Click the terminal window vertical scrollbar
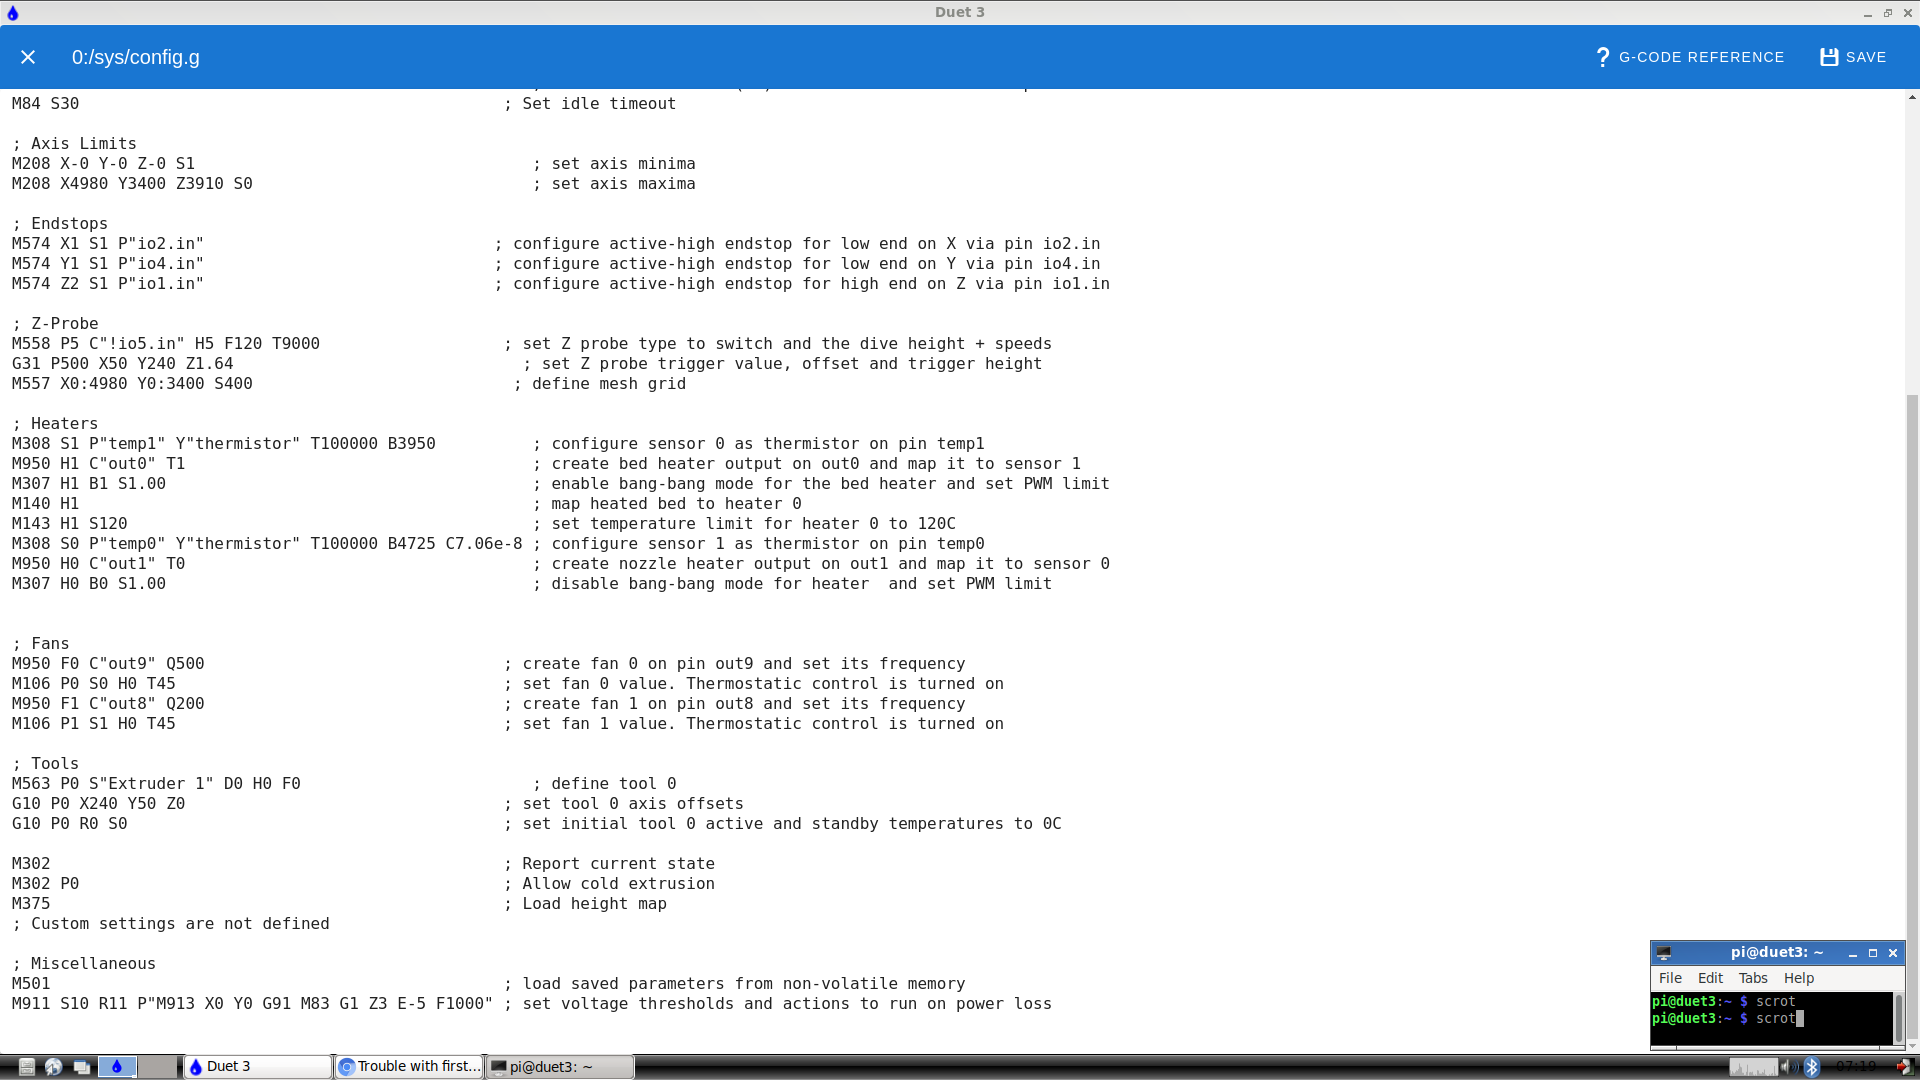The width and height of the screenshot is (1920, 1080). point(1898,1018)
